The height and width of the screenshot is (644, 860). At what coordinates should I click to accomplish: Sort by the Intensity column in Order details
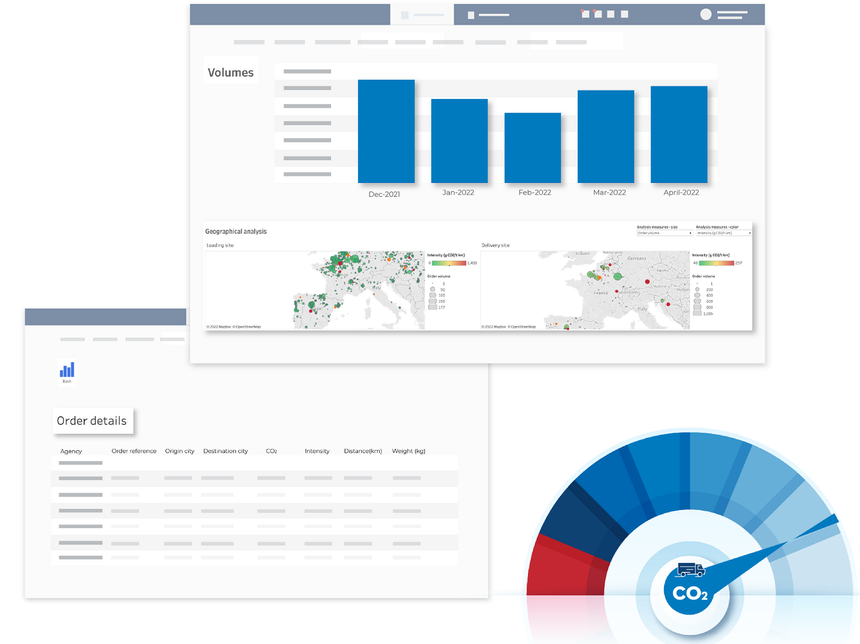pos(317,451)
